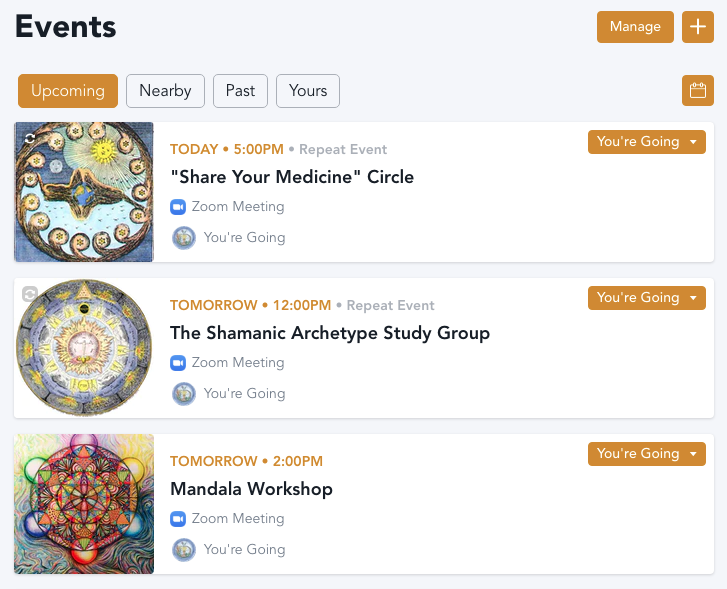Expand You're Going dropdown for Shamanic Archetype

point(693,298)
